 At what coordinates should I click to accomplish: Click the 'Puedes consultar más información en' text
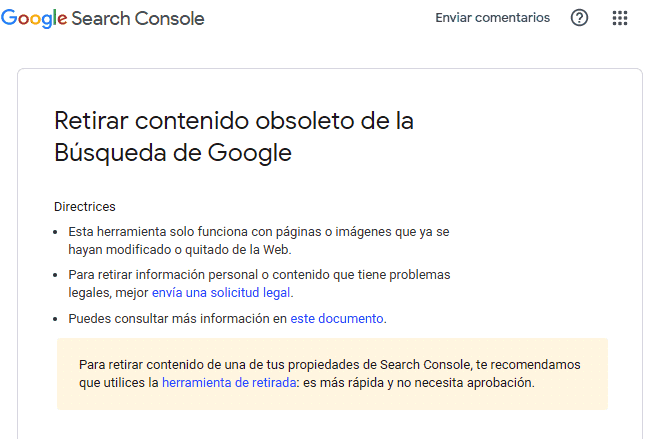(x=178, y=318)
